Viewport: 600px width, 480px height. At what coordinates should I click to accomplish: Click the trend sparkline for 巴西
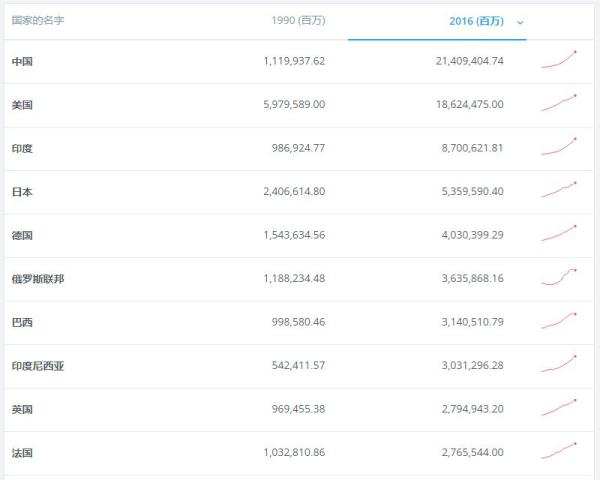click(559, 321)
